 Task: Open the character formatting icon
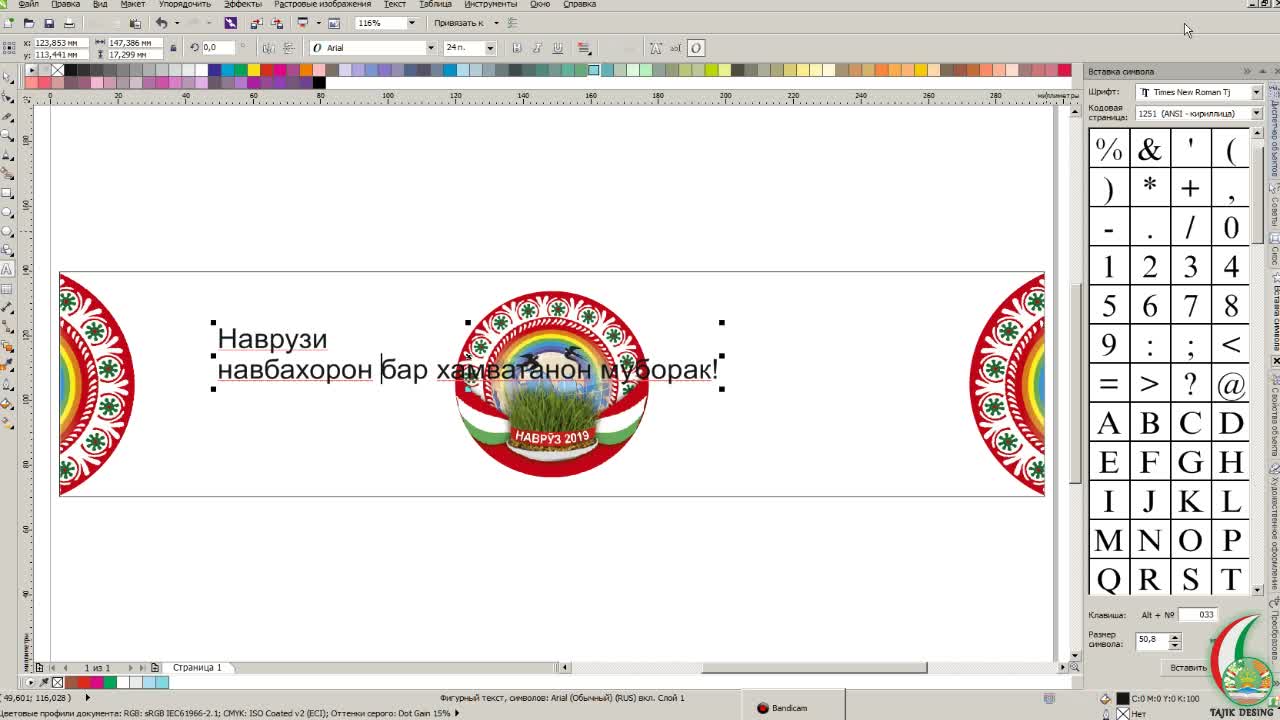click(x=655, y=48)
